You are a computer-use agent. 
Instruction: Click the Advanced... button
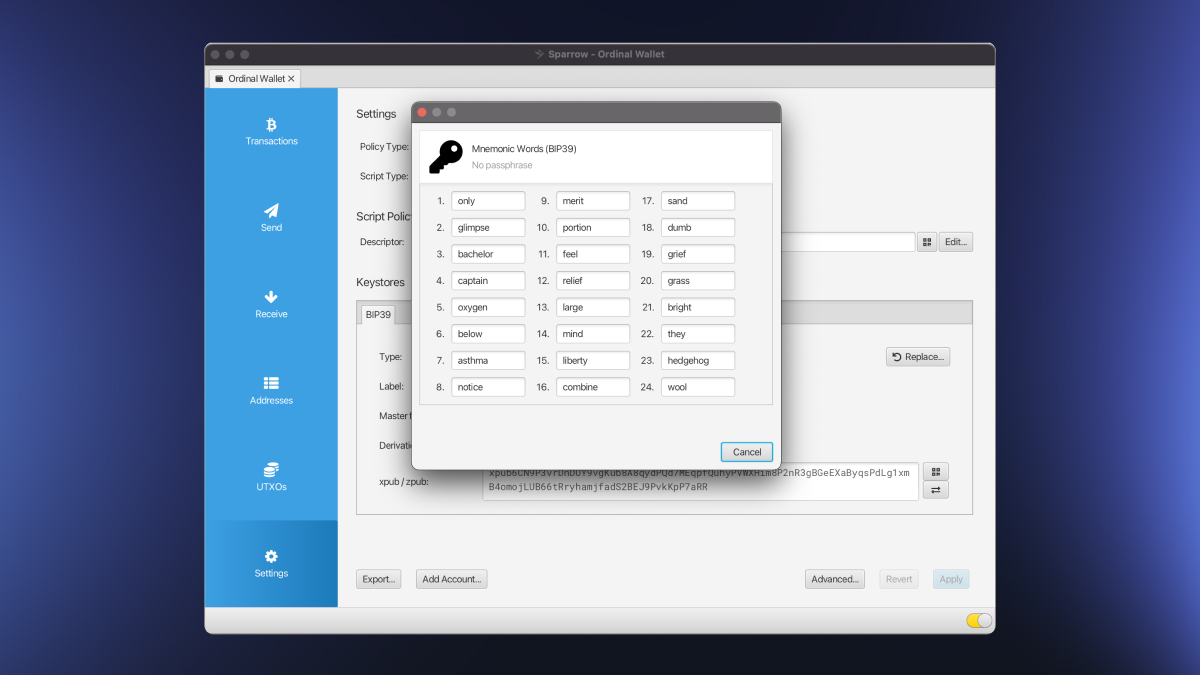click(835, 579)
